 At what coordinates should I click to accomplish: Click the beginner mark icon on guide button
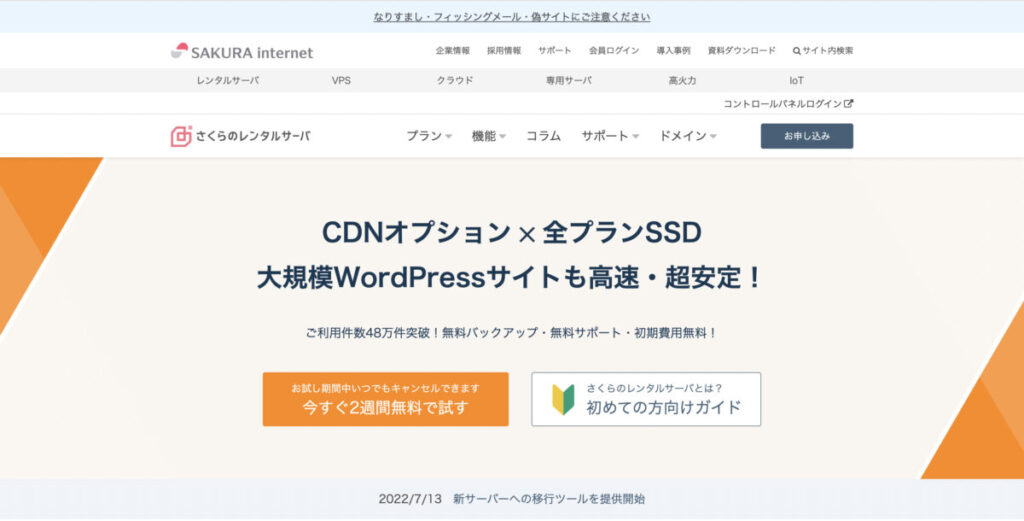(x=563, y=399)
